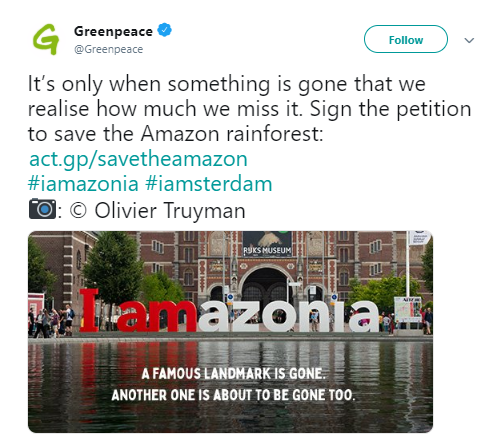Open the #iamsterdam hashtag
The height and width of the screenshot is (446, 497).
209,184
